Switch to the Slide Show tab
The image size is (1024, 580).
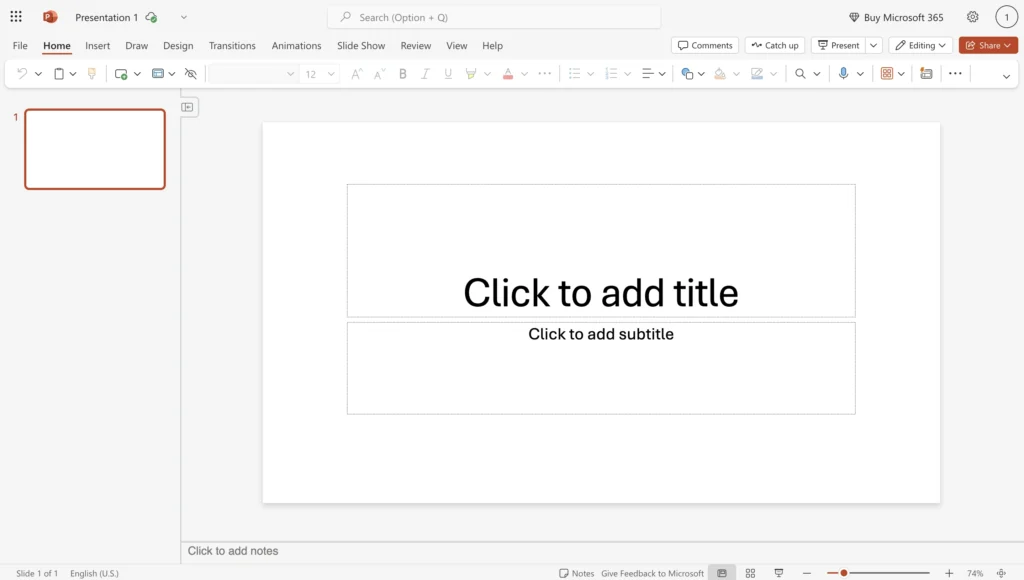[361, 46]
